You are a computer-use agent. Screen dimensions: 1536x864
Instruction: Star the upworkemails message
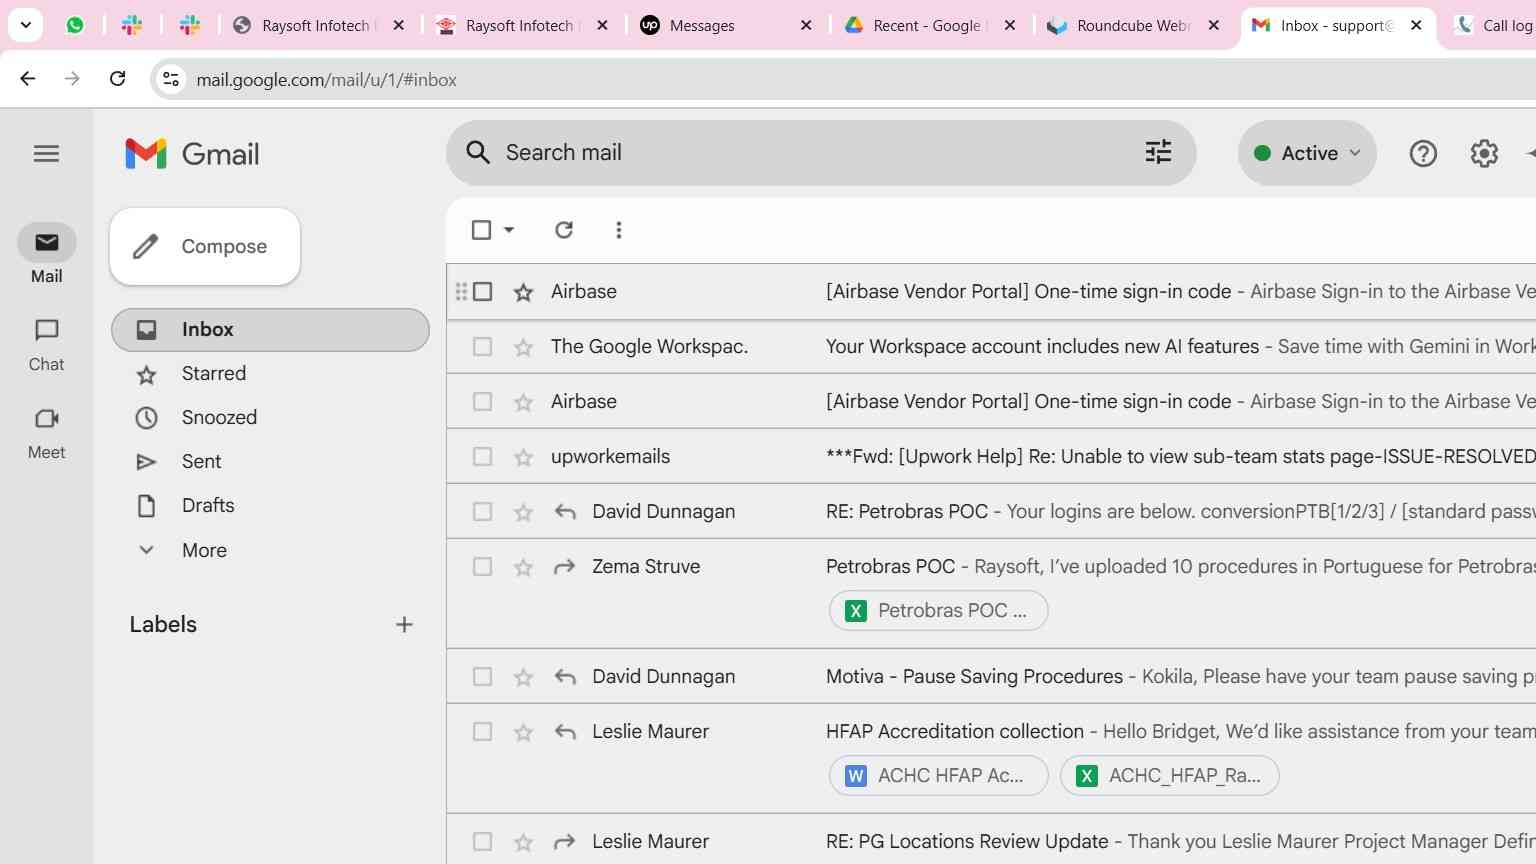click(x=523, y=457)
